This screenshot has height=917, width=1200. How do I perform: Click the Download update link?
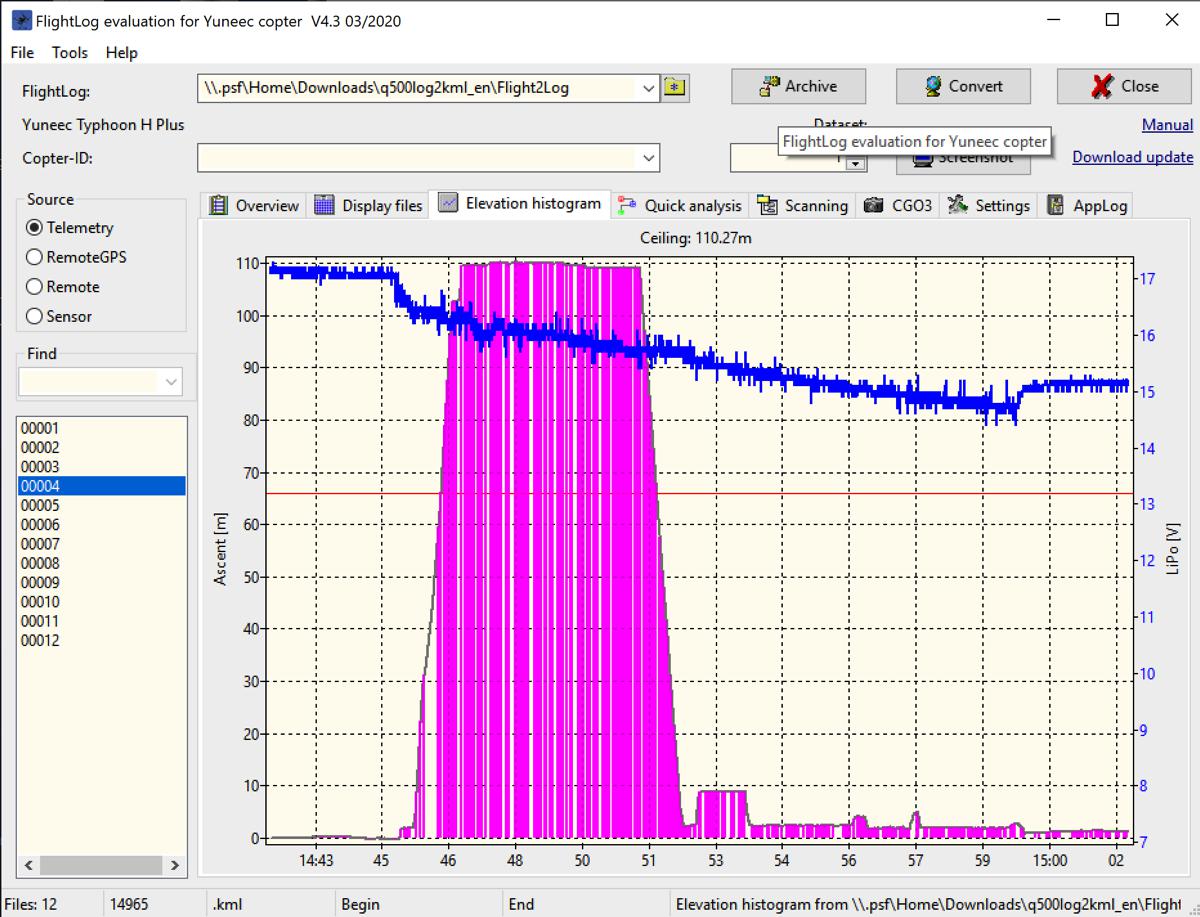pyautogui.click(x=1132, y=157)
